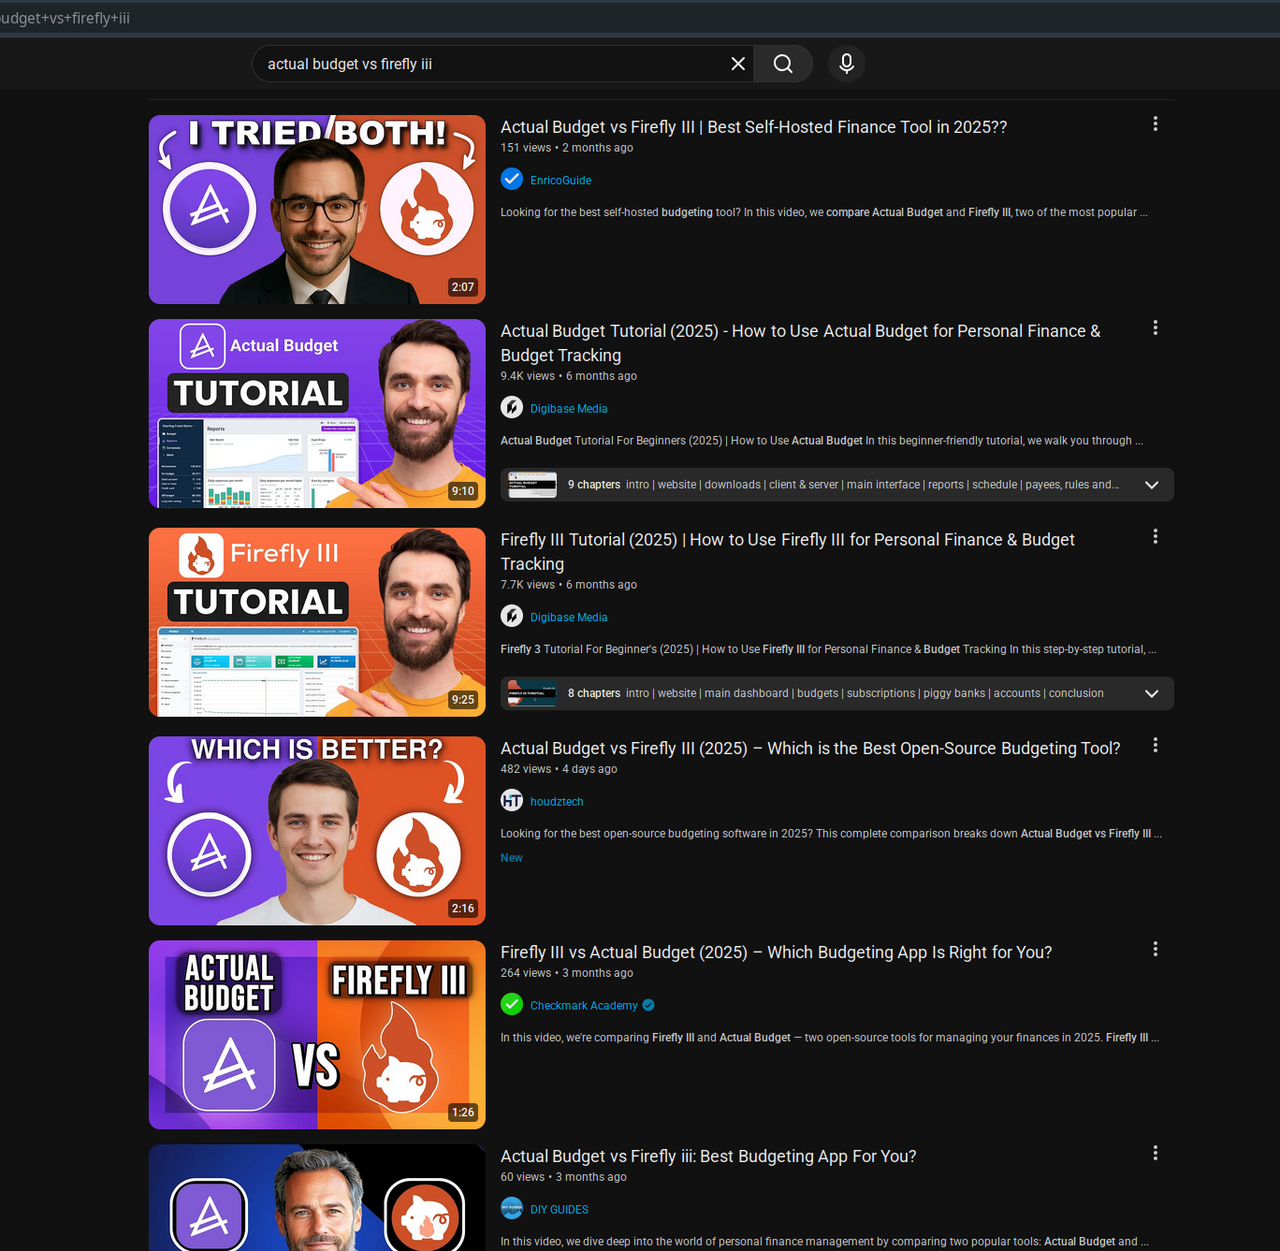Click description 'Firefly 3 Tutorial For Beginner's (2025)'
The image size is (1280, 1251).
tap(829, 649)
